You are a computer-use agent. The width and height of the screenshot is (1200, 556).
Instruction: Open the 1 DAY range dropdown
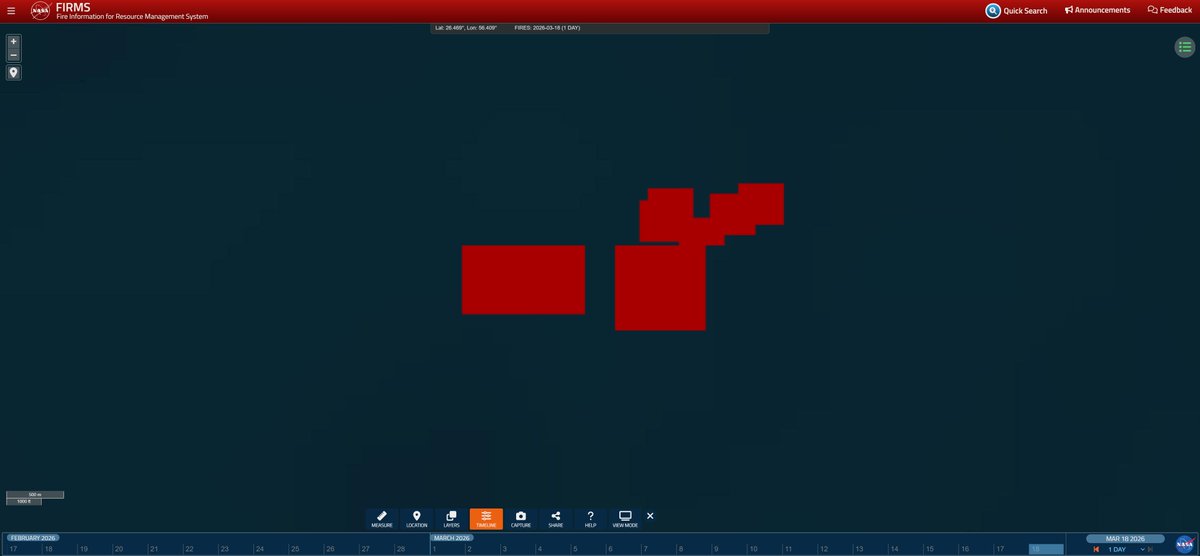pos(1126,549)
